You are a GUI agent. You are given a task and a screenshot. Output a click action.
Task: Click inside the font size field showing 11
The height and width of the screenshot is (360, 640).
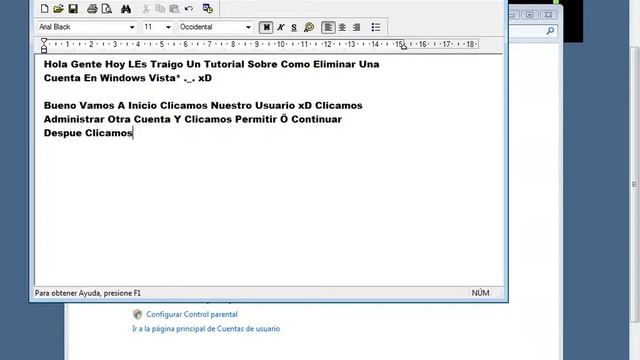153,27
